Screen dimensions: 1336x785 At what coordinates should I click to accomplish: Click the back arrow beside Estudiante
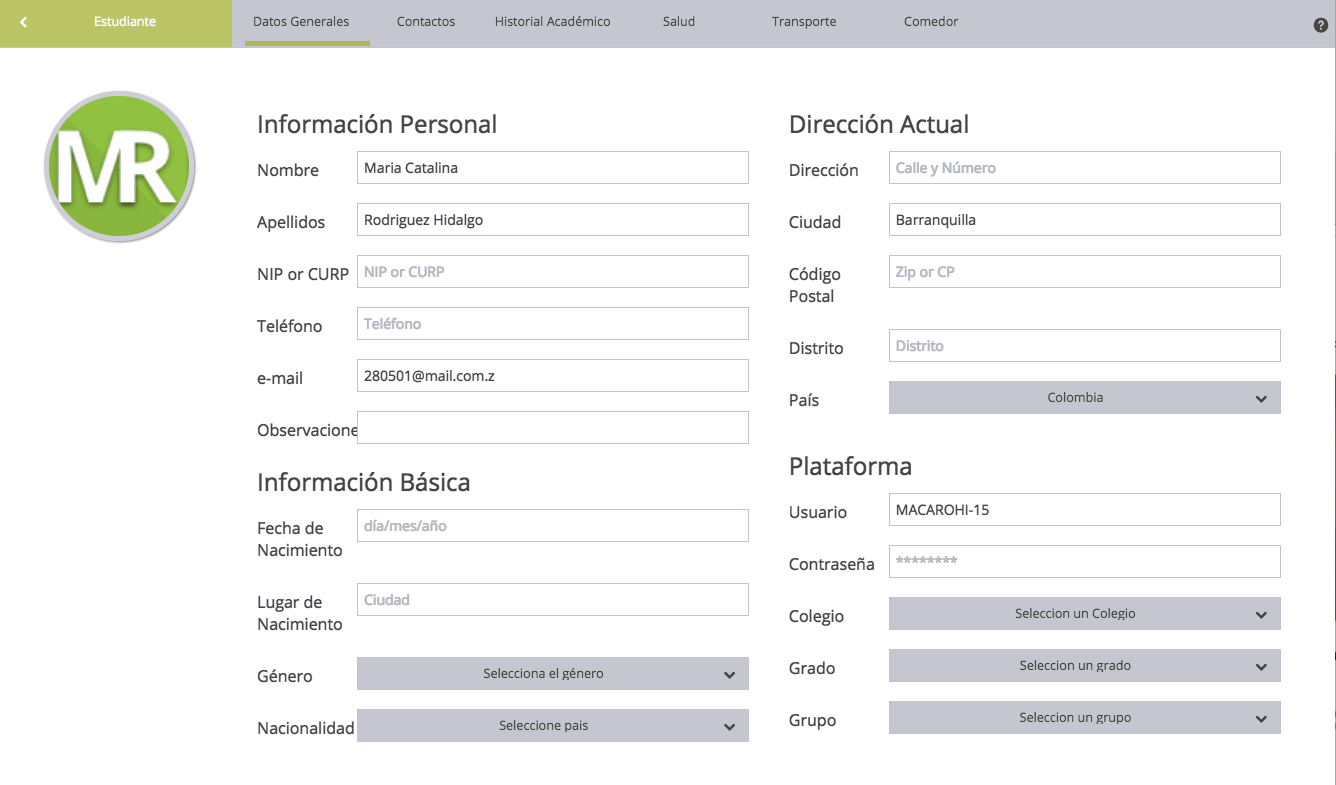coord(24,22)
